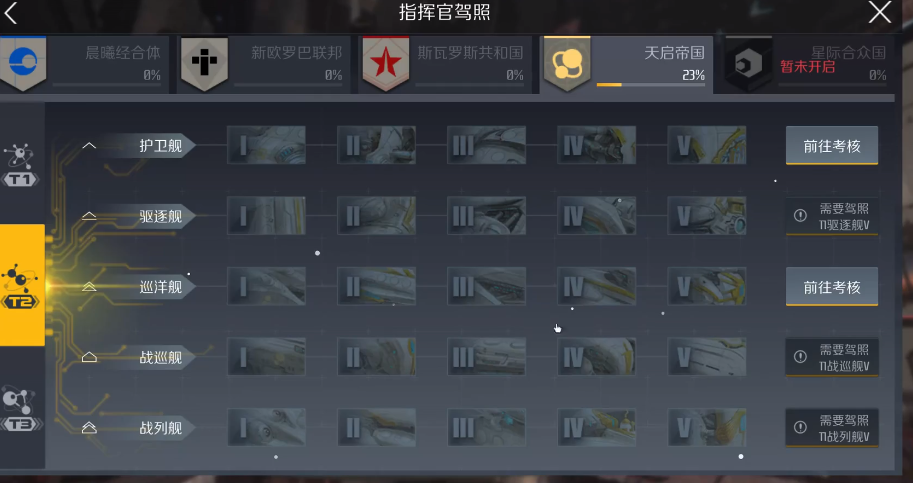Screen dimensions: 913x483
Task: Click the locked 星际合众国 hexagon emblem
Action: (748, 63)
